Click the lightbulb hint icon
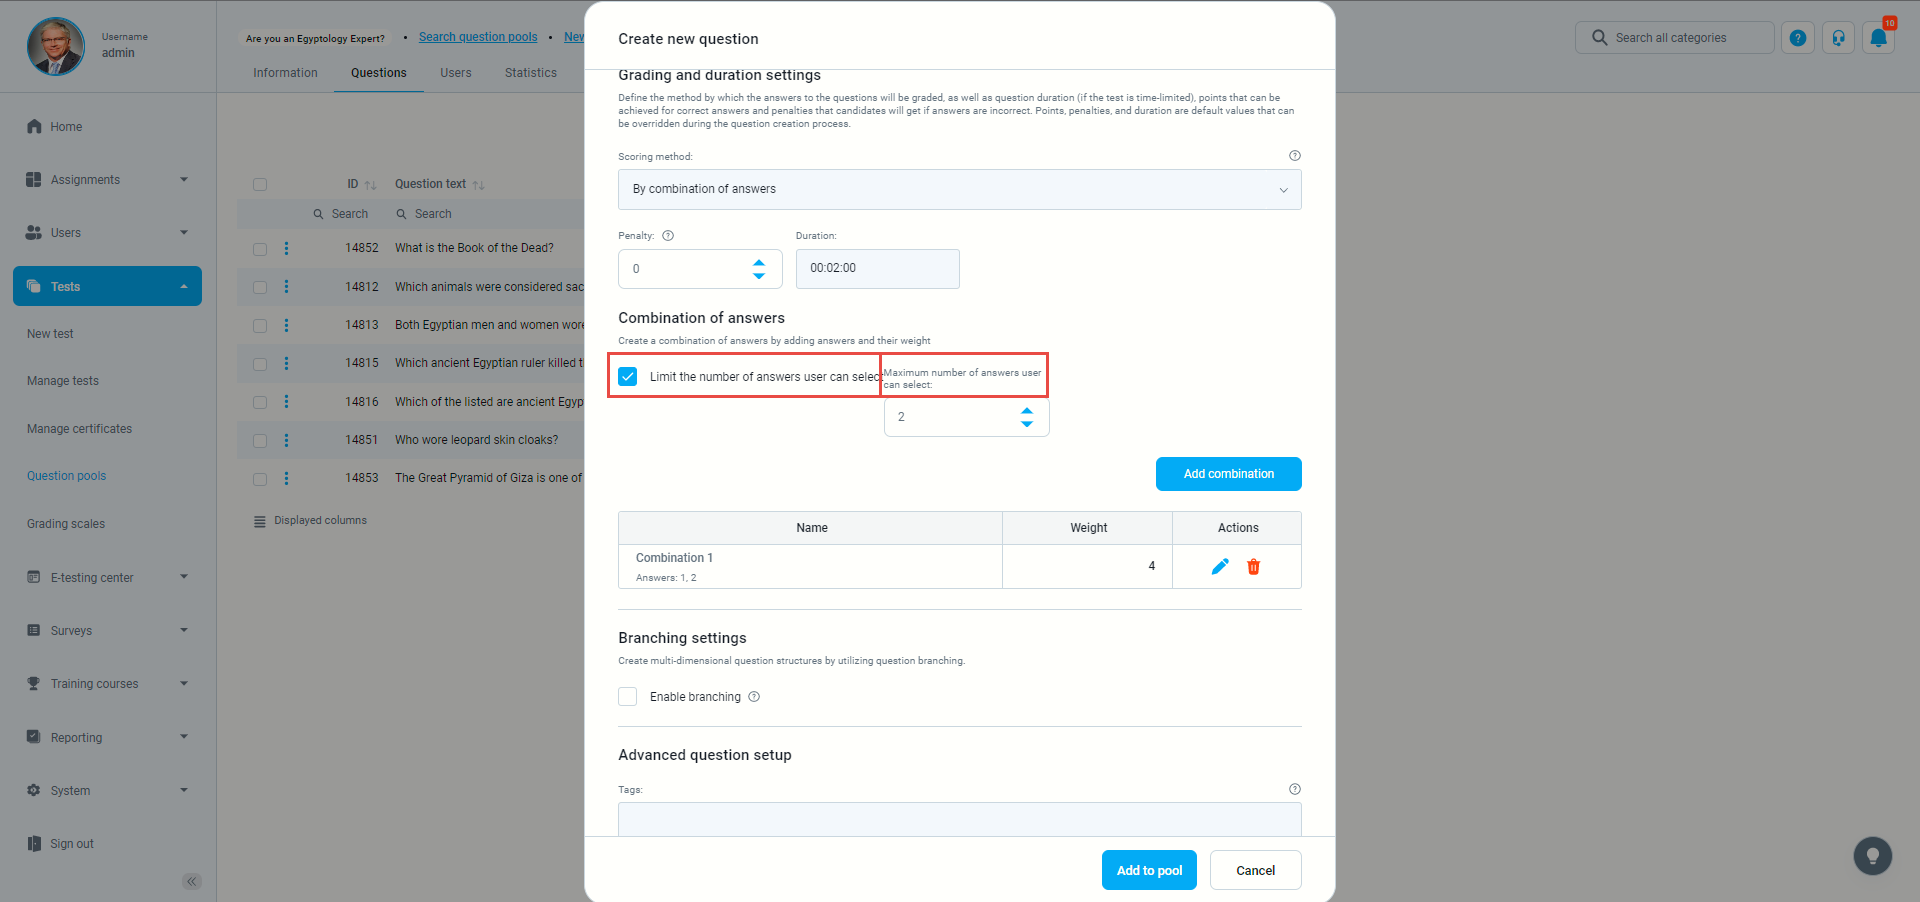Image resolution: width=1920 pixels, height=902 pixels. point(1872,856)
